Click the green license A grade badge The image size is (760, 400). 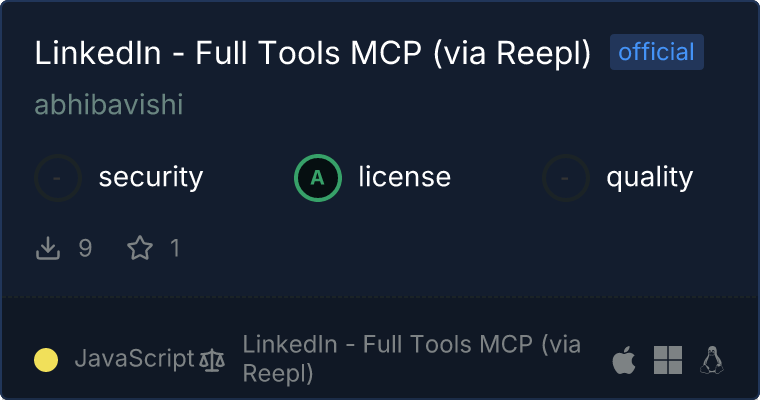318,178
